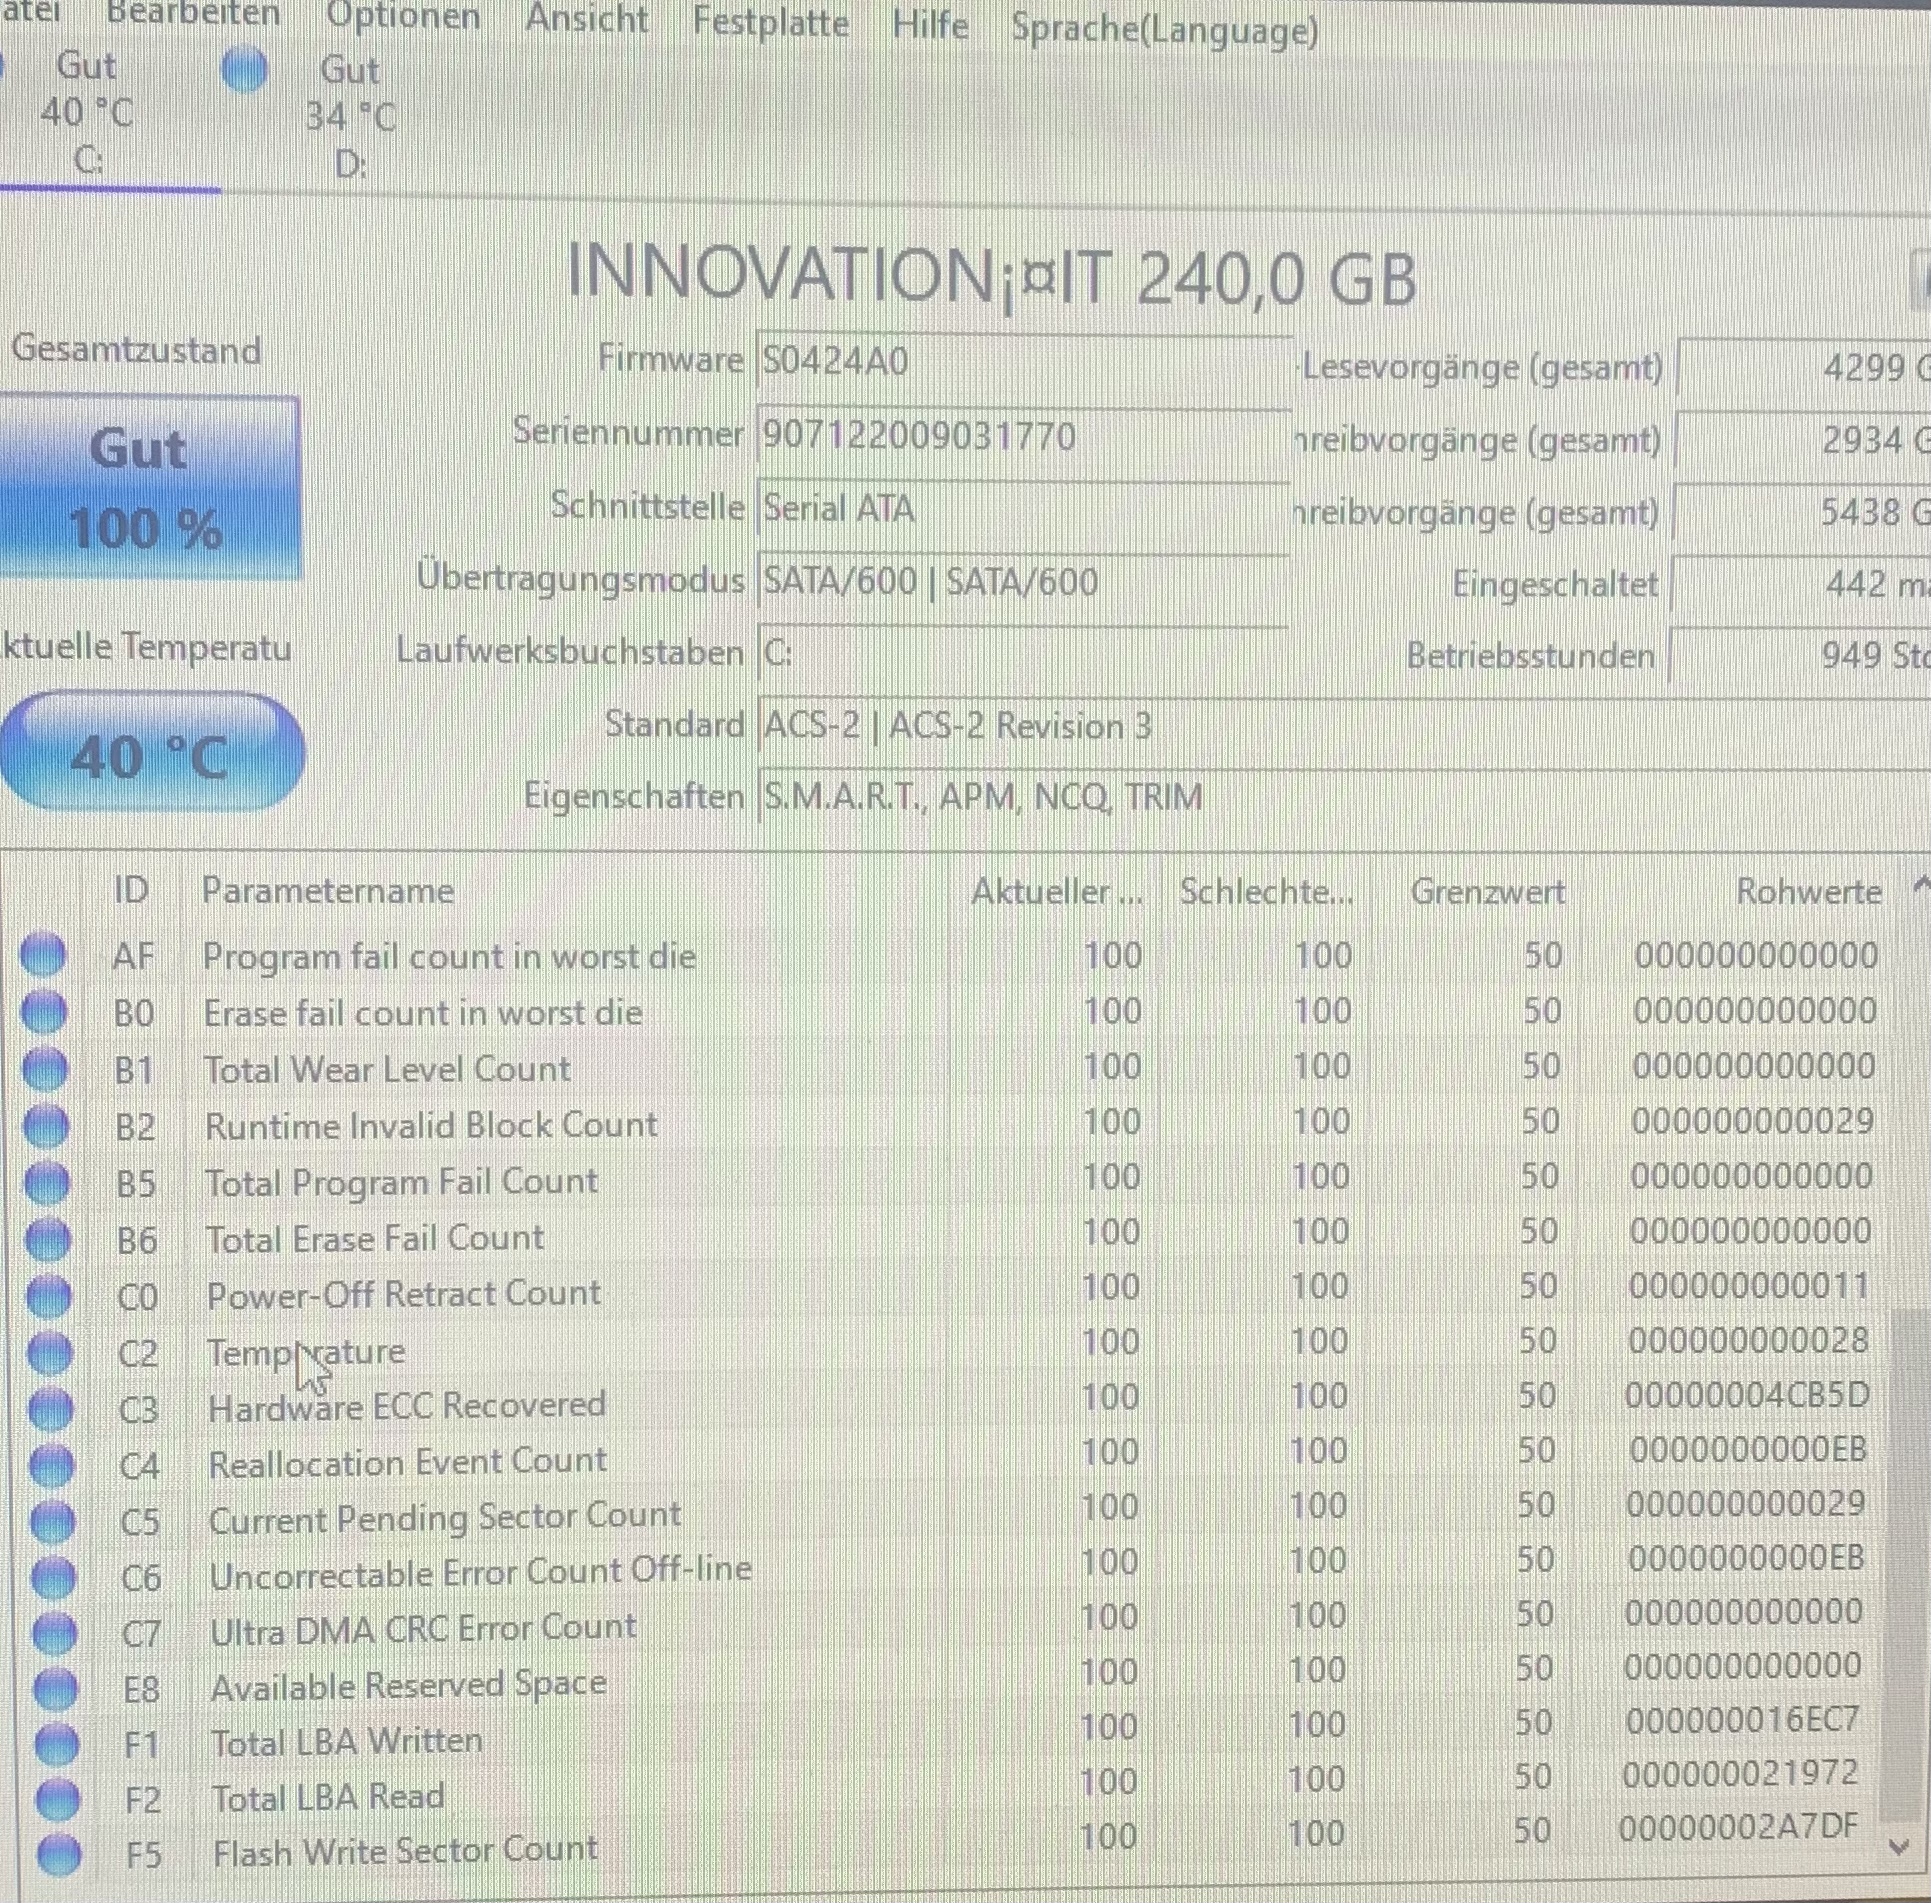Open the Optionen menu
The height and width of the screenshot is (1903, 1931).
coord(403,16)
